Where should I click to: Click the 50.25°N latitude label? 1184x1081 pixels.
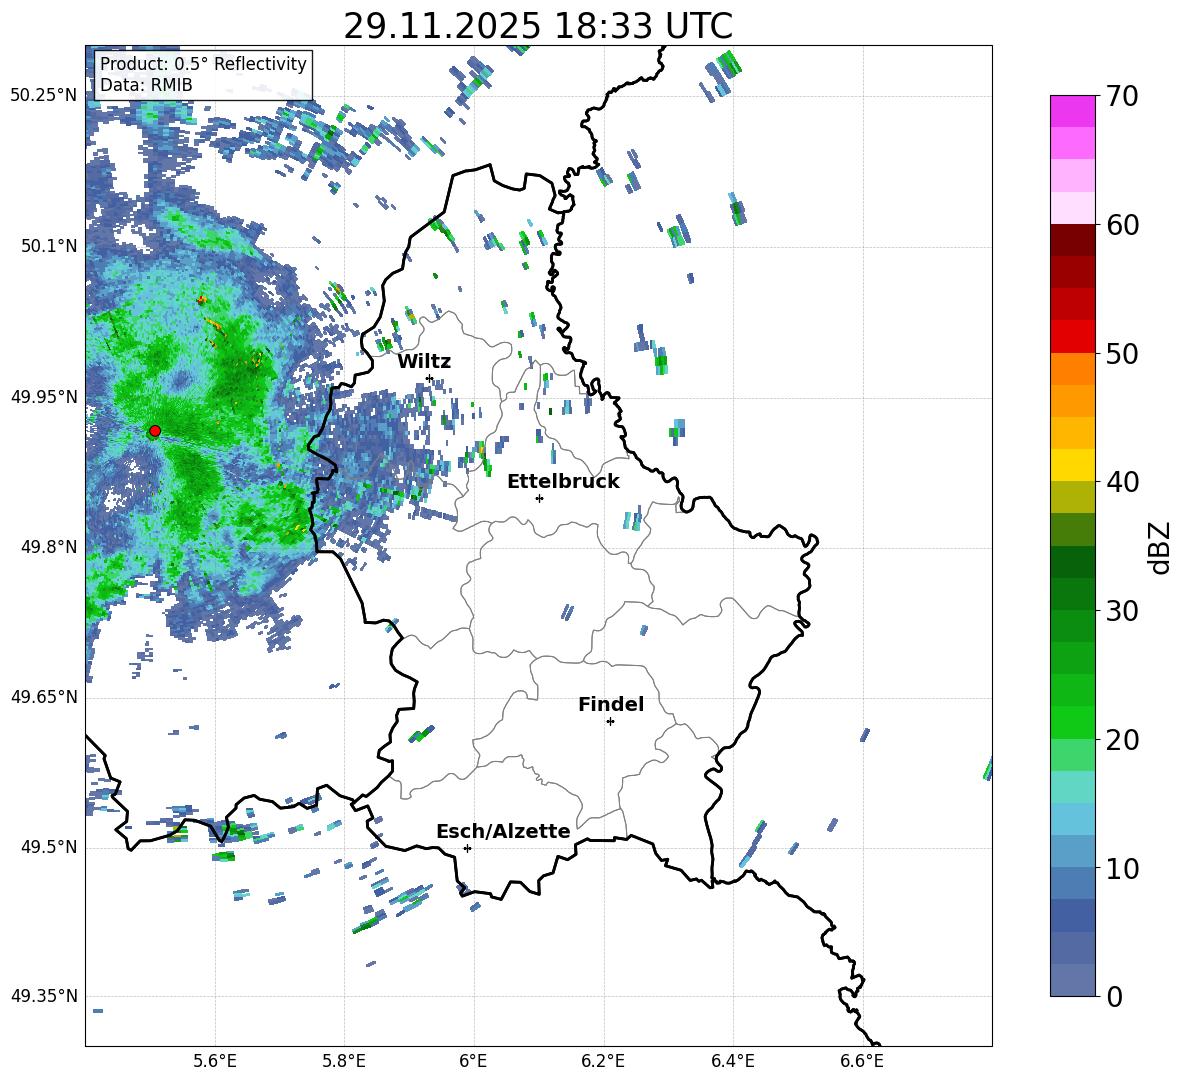44,96
